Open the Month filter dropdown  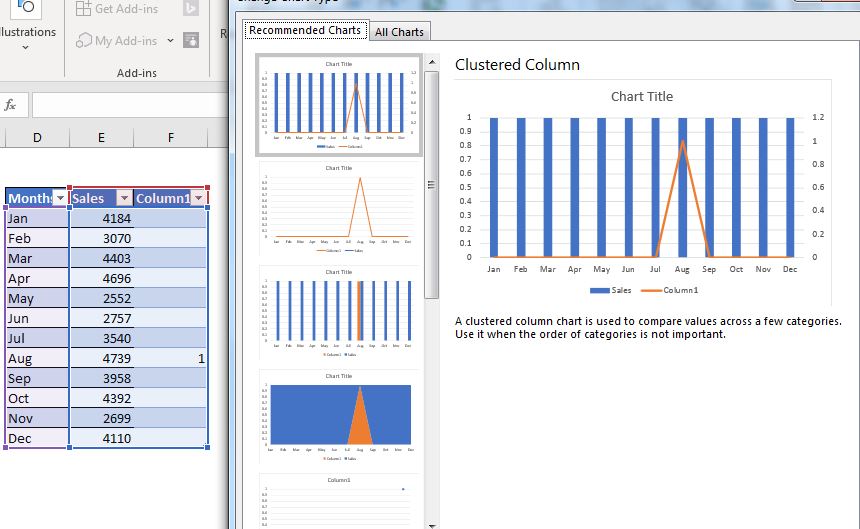pos(60,198)
